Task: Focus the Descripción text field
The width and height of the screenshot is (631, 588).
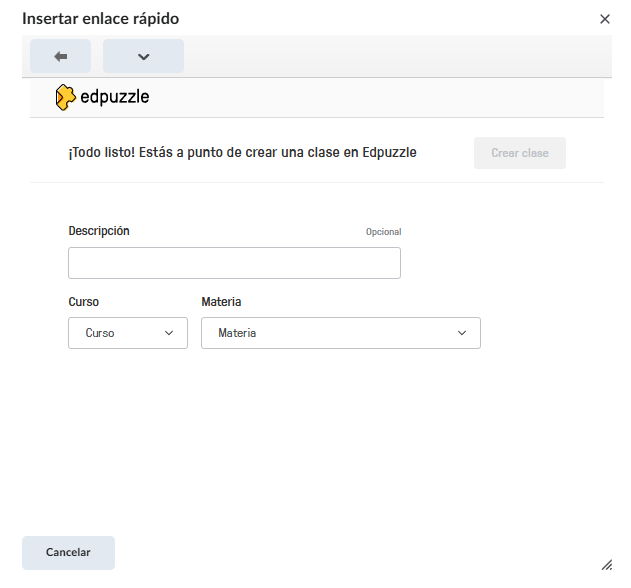Action: 234,263
